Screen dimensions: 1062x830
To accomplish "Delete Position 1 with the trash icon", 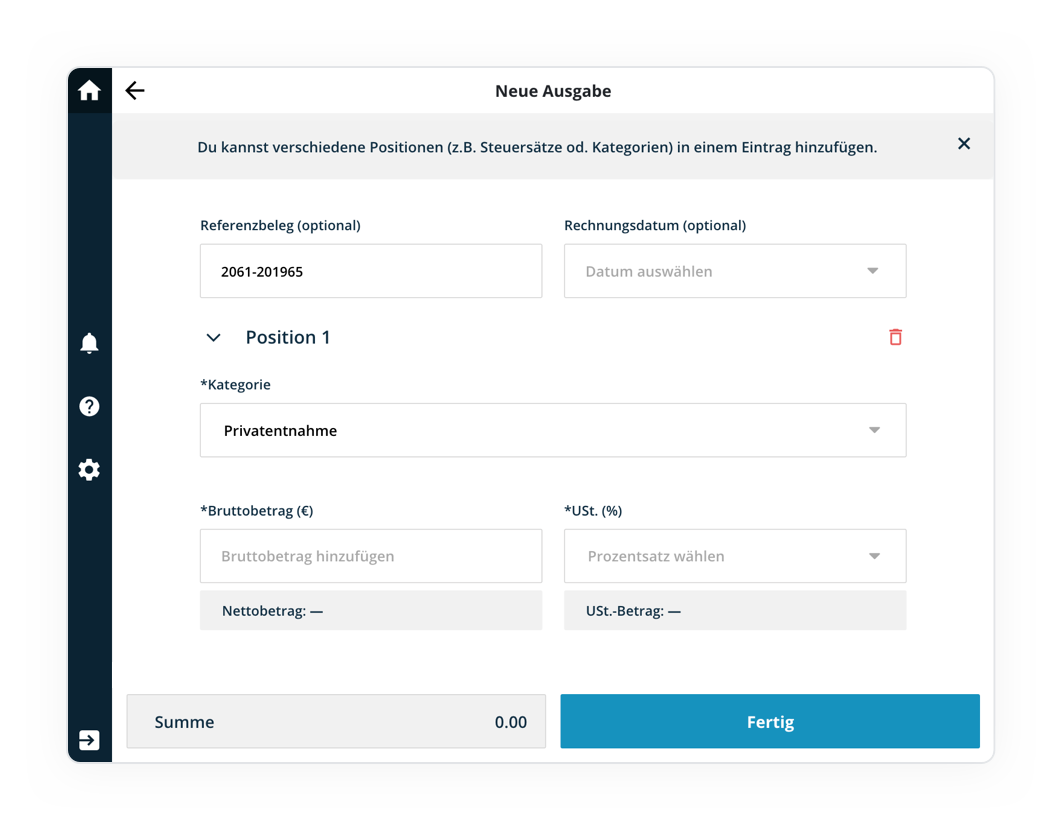I will [x=895, y=337].
